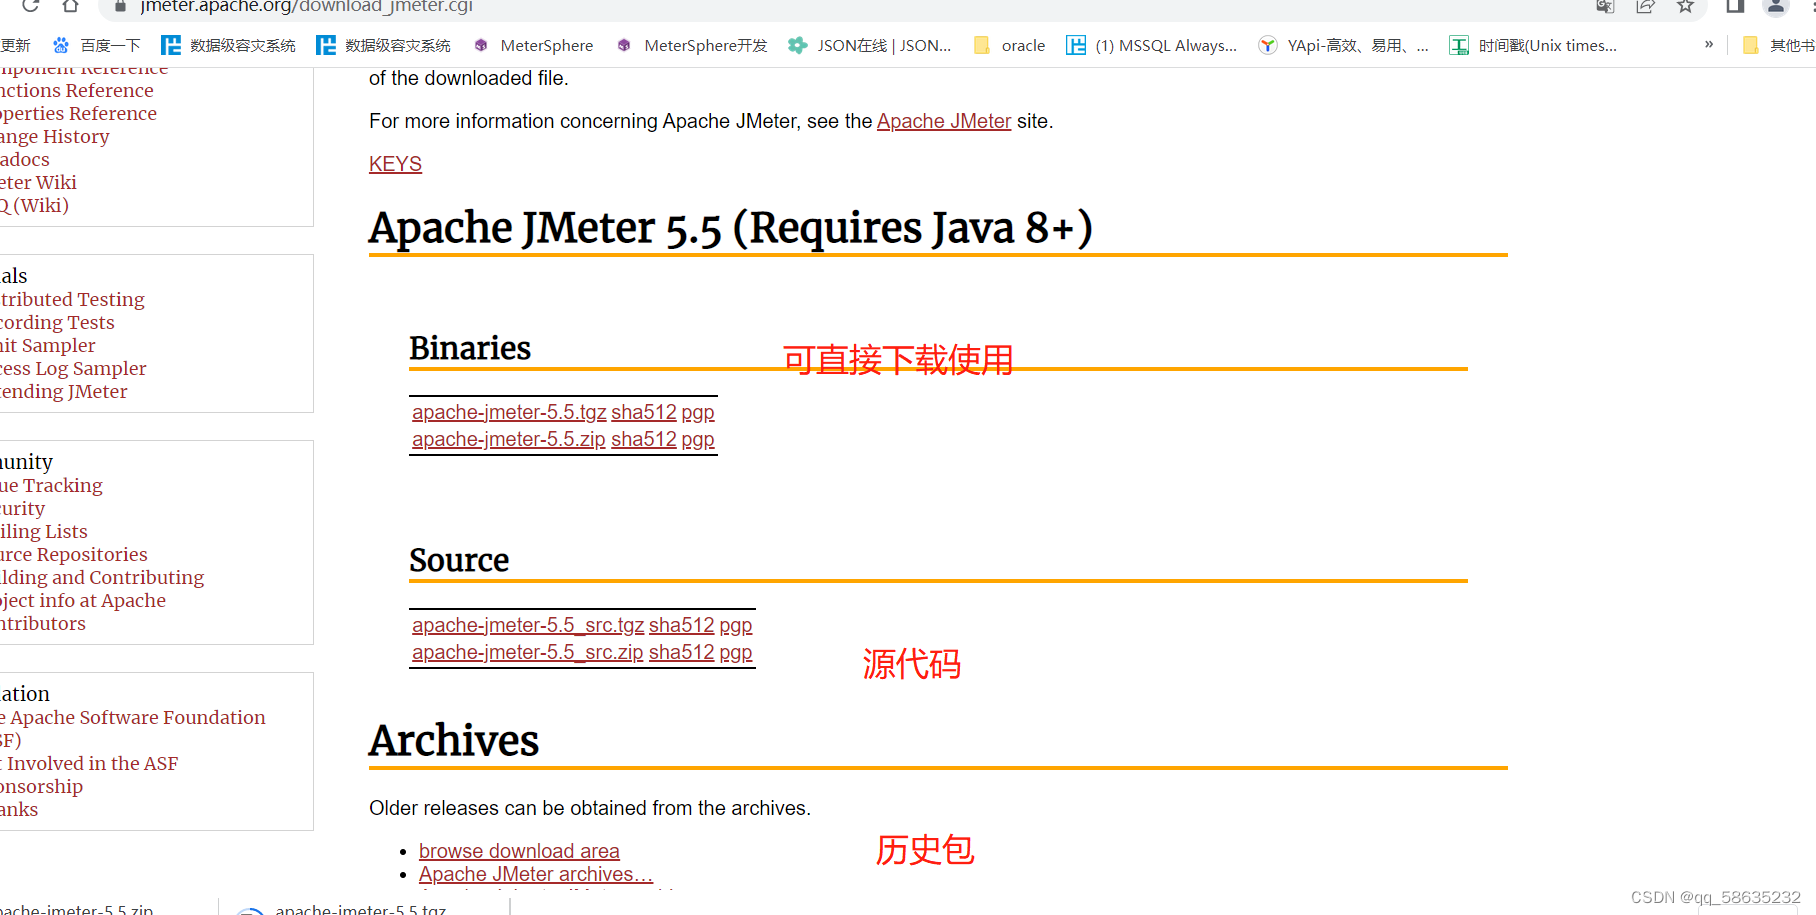The image size is (1816, 915).
Task: Click the home icon in the browser toolbar
Action: tap(69, 6)
